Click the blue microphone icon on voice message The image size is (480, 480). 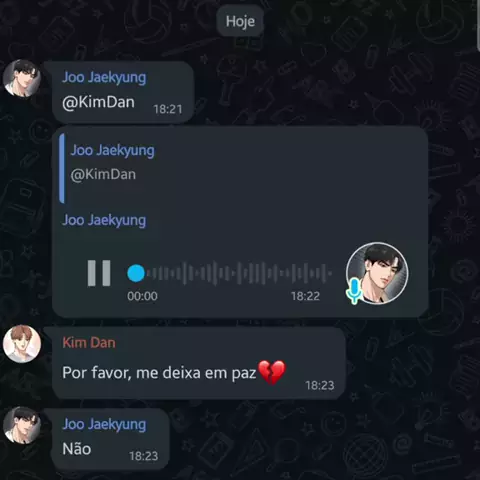[354, 291]
